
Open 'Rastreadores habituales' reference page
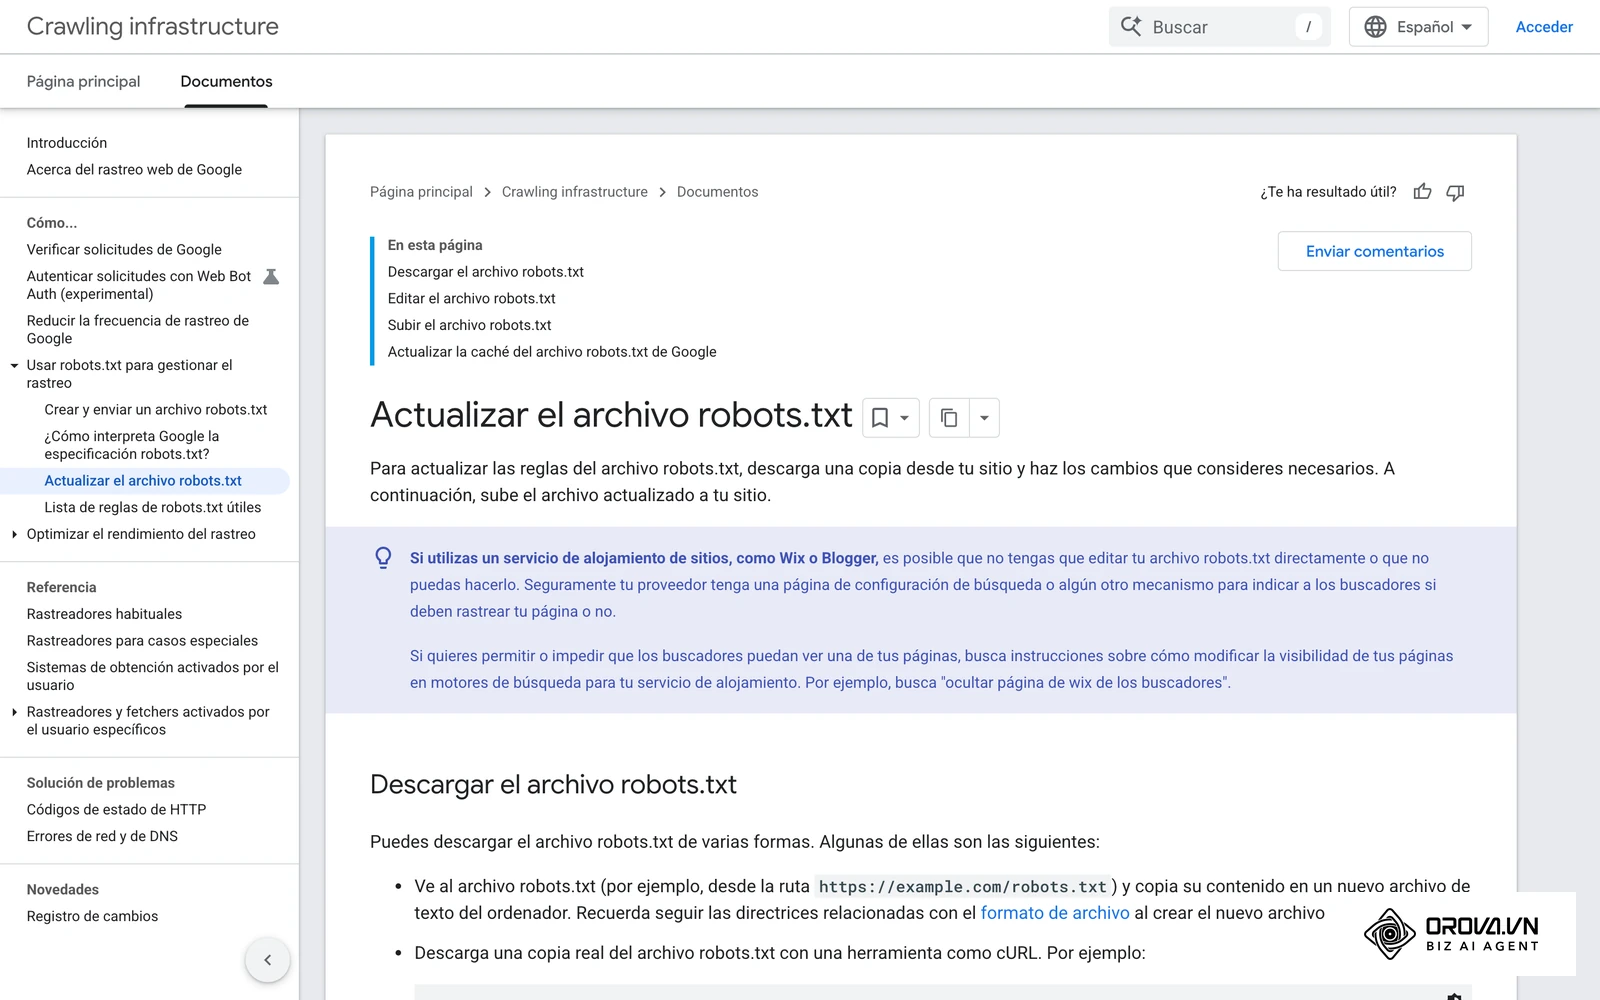pos(104,614)
